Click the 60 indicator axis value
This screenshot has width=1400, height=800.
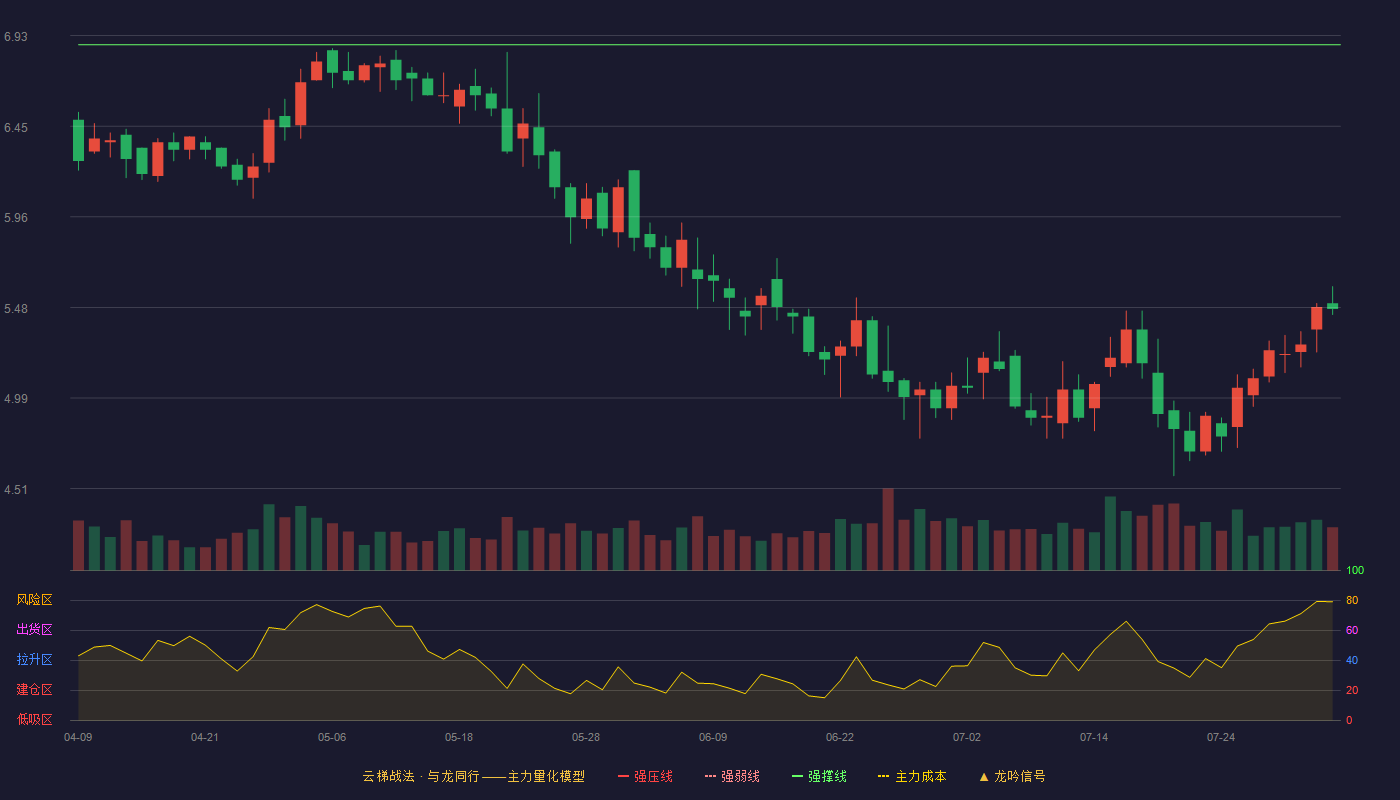1352,630
